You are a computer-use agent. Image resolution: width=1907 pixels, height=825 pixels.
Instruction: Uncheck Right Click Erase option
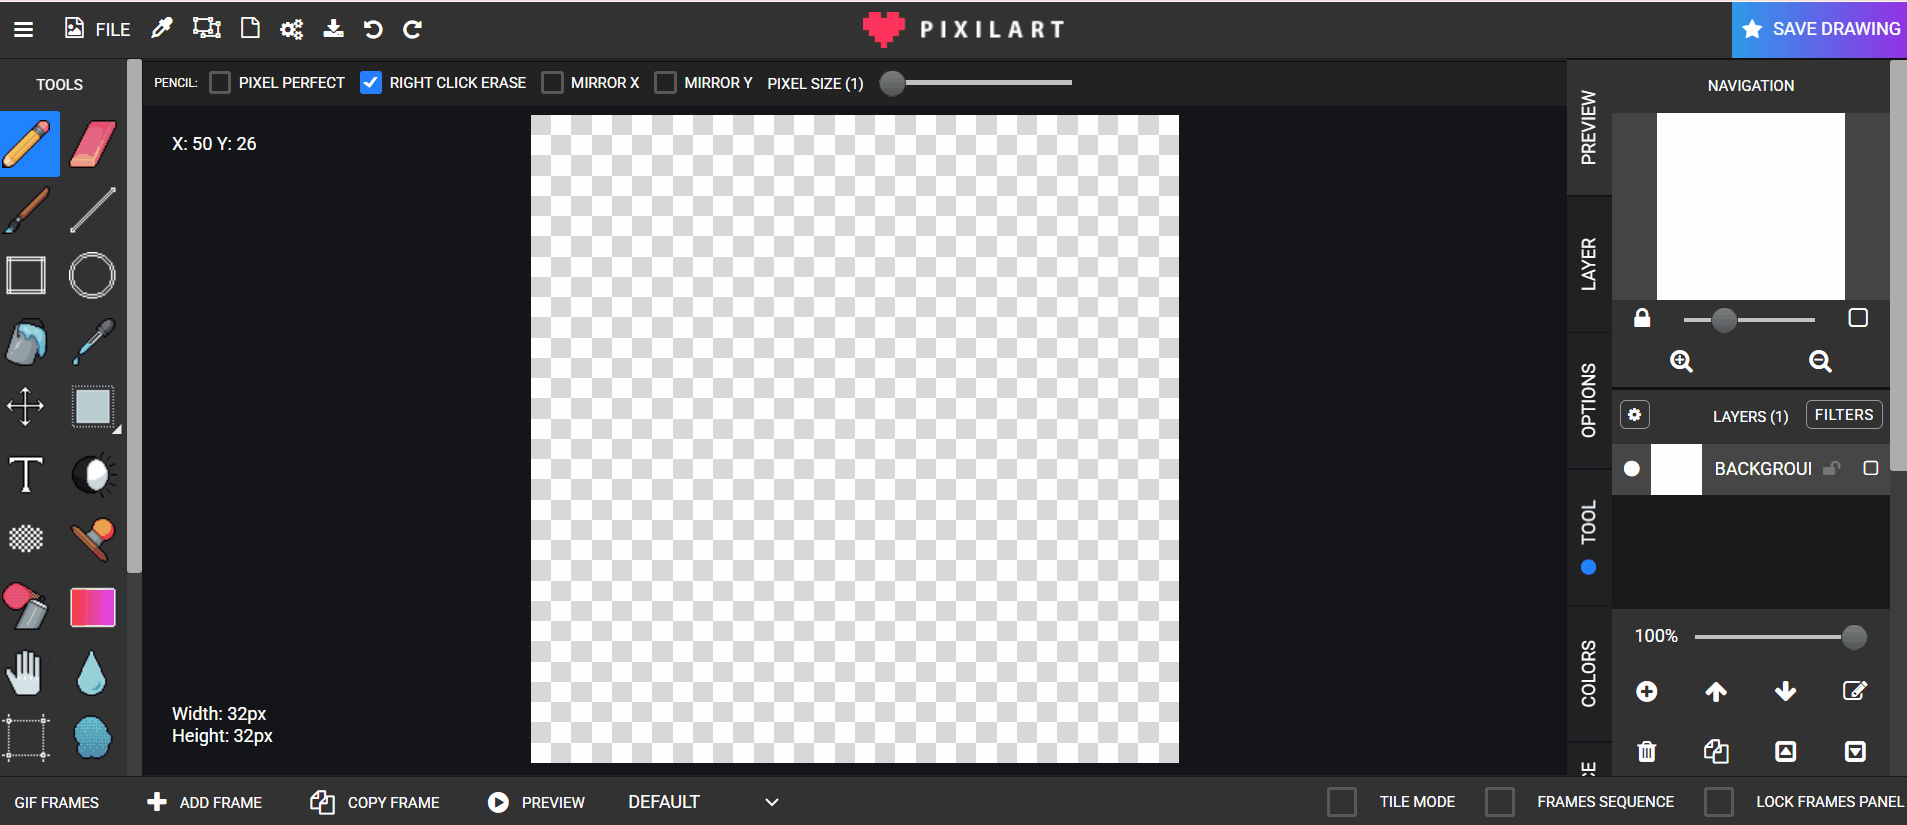click(x=371, y=83)
